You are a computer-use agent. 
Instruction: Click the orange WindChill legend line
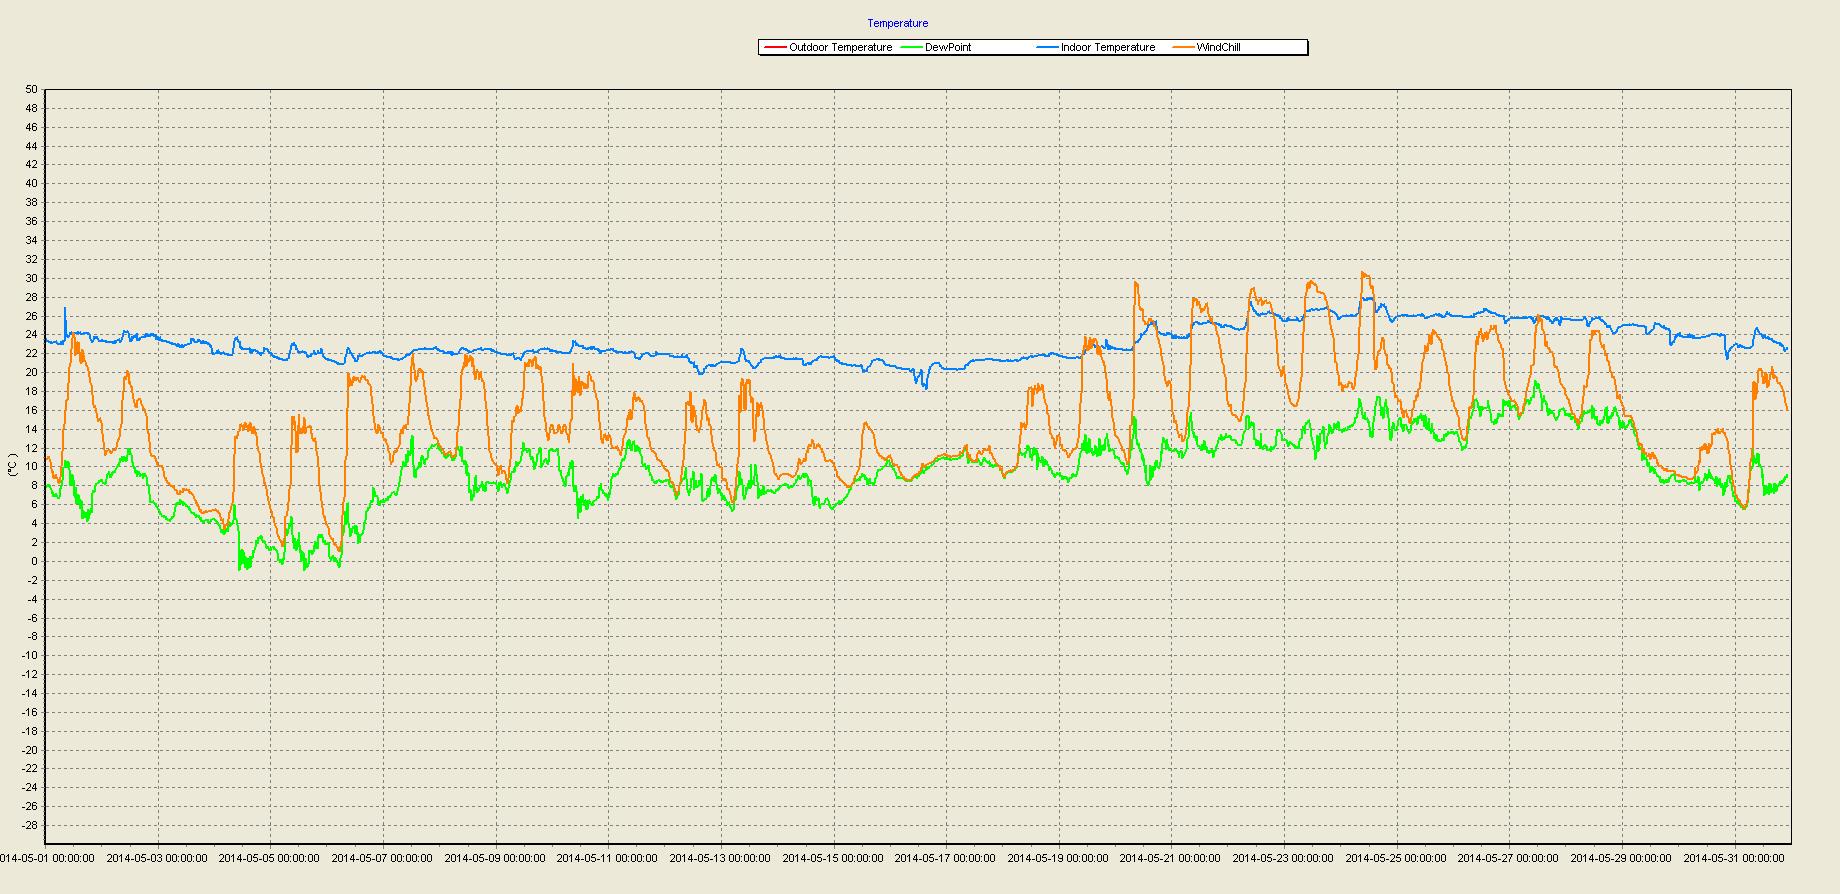(x=1185, y=47)
